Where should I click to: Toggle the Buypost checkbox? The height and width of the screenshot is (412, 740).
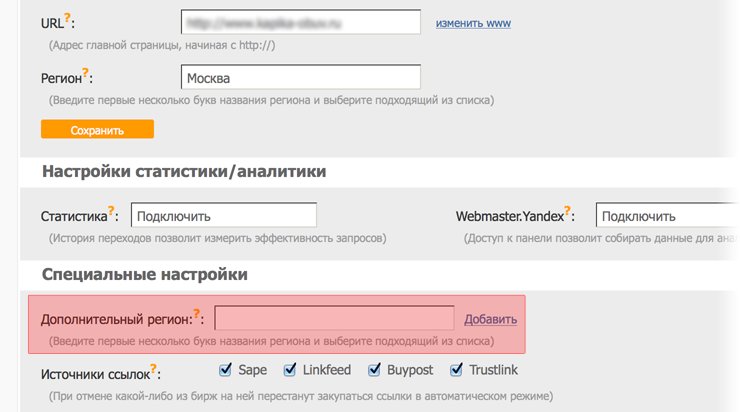click(x=376, y=370)
